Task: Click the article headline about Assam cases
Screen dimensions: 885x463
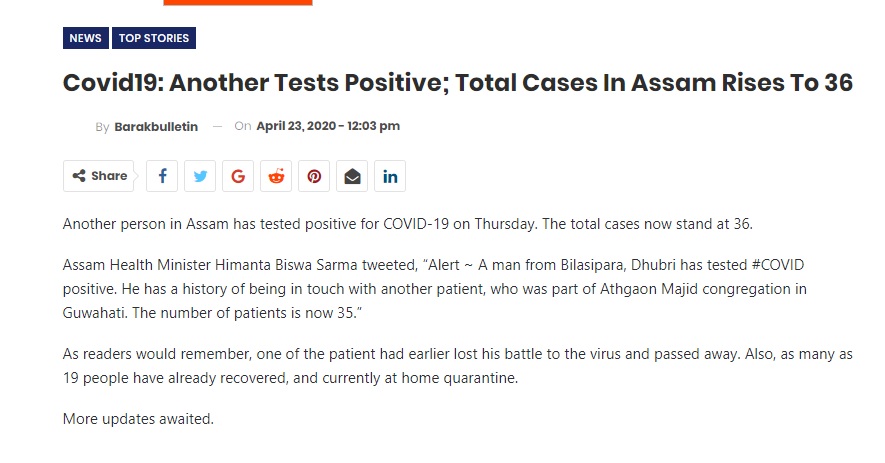Action: click(x=458, y=82)
